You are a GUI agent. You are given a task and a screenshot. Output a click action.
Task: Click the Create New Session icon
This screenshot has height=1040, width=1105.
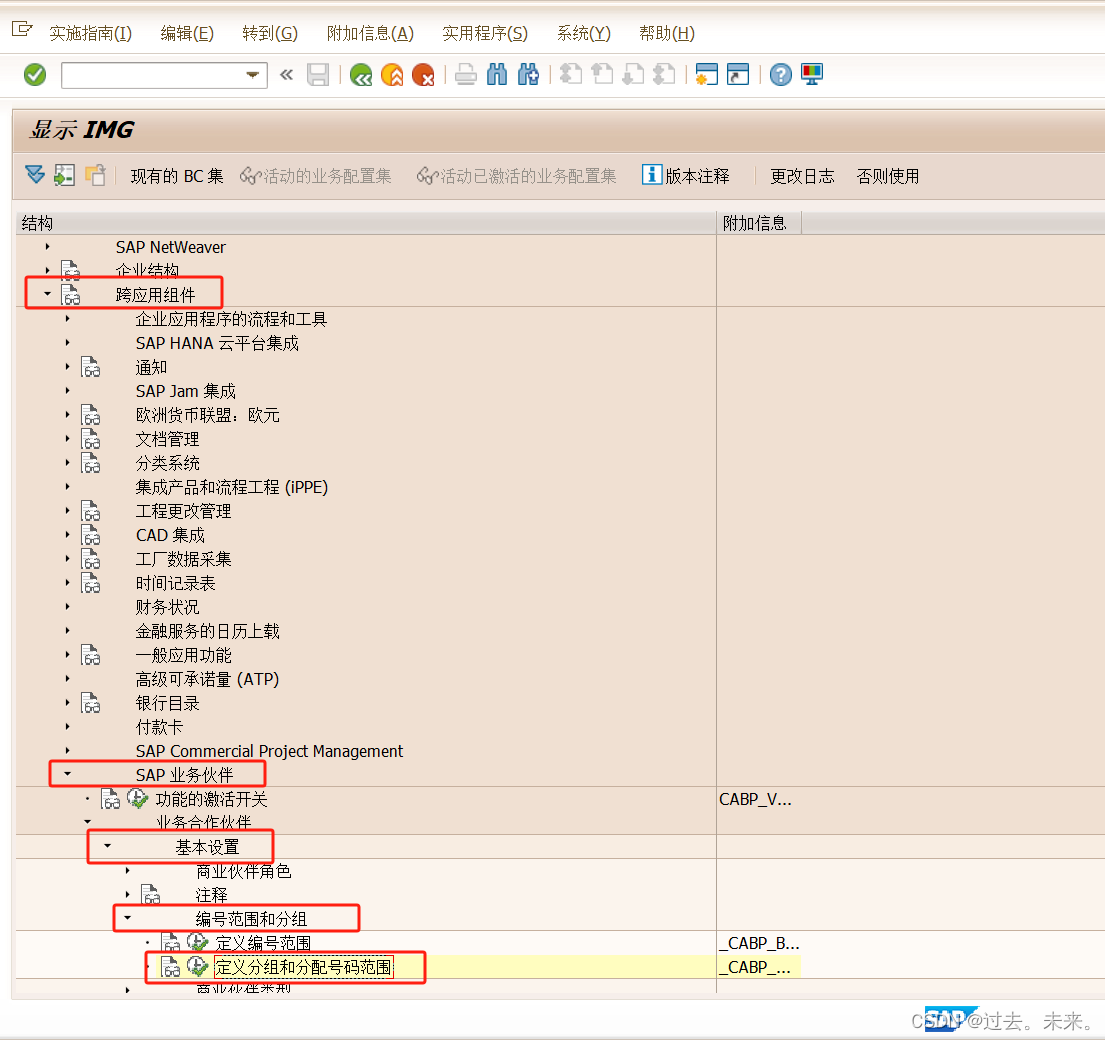click(x=706, y=75)
